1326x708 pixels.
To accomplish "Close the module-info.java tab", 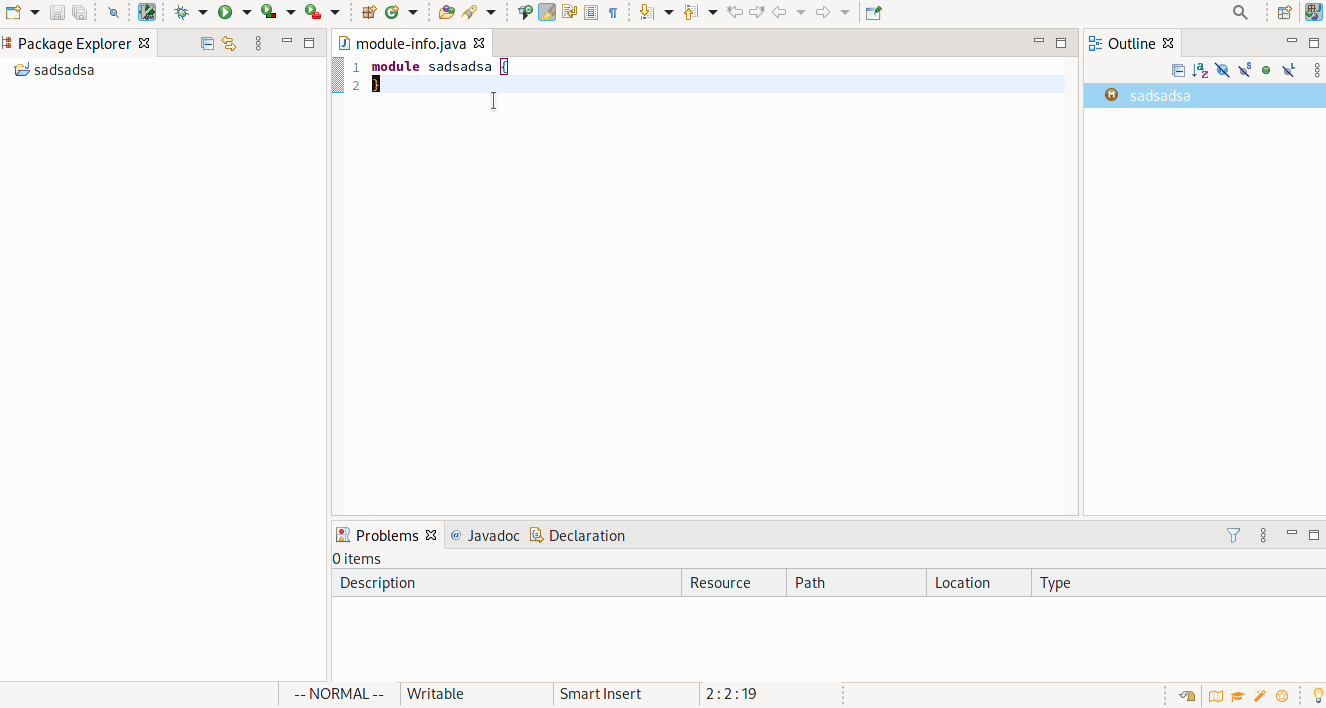I will [479, 43].
